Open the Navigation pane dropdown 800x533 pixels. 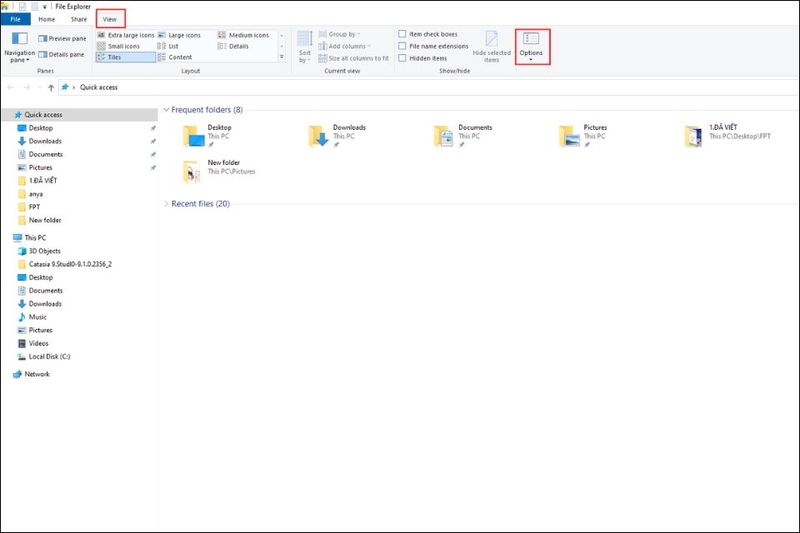click(19, 47)
